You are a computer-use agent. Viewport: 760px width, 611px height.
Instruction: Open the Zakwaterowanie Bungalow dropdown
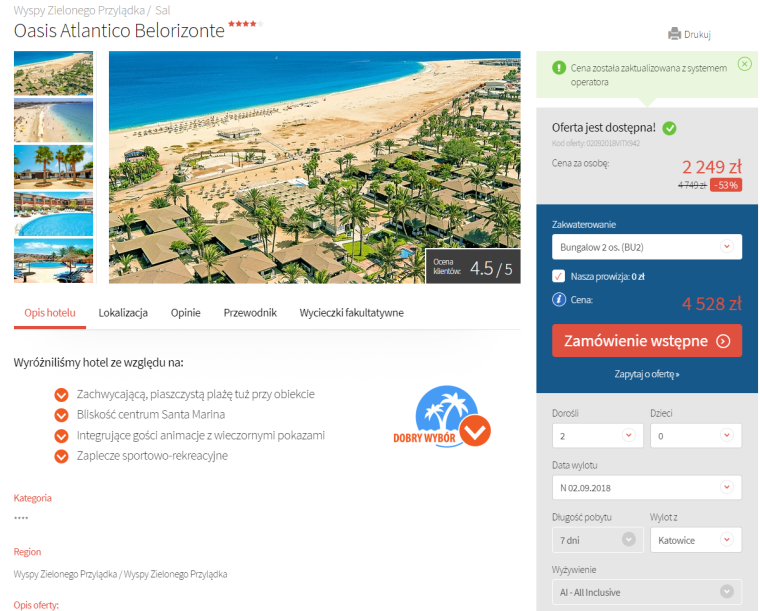(646, 247)
